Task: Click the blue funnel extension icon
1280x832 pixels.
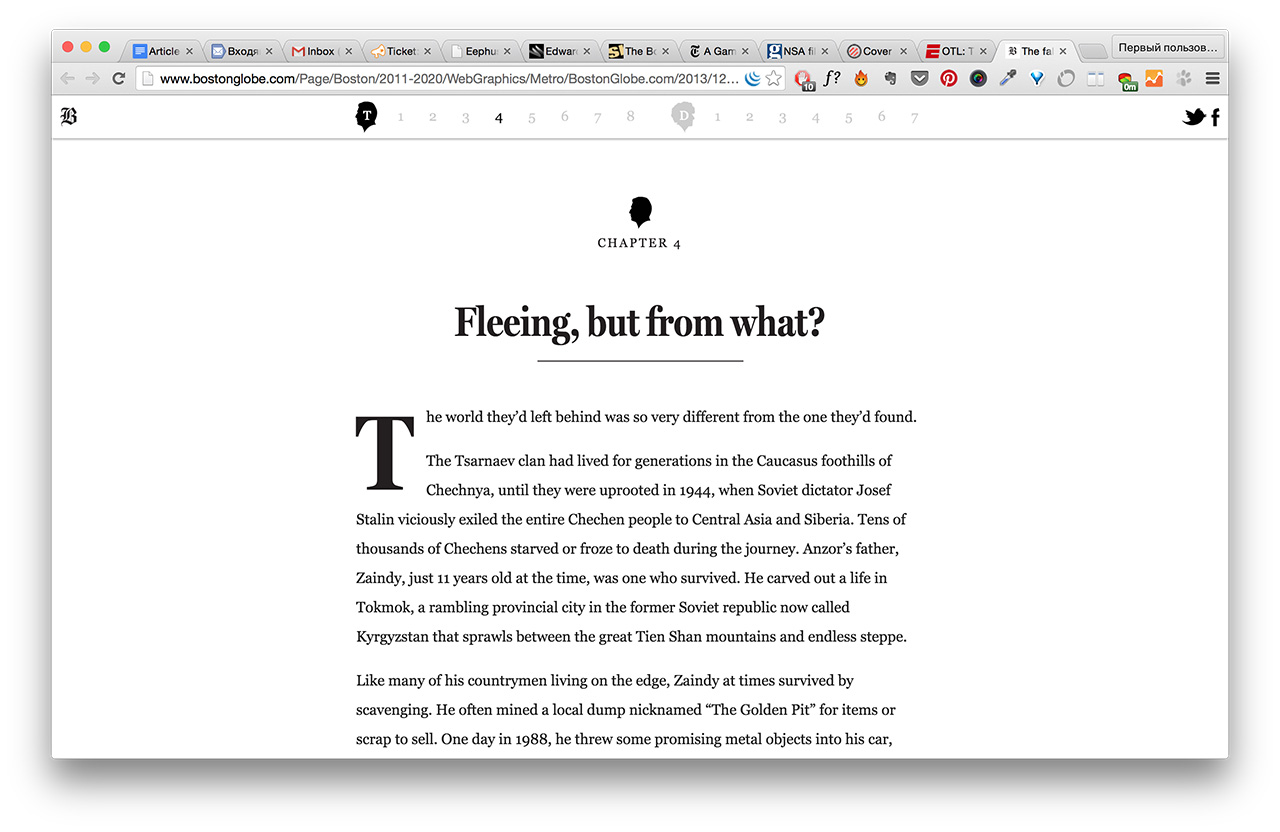Action: click(1037, 78)
